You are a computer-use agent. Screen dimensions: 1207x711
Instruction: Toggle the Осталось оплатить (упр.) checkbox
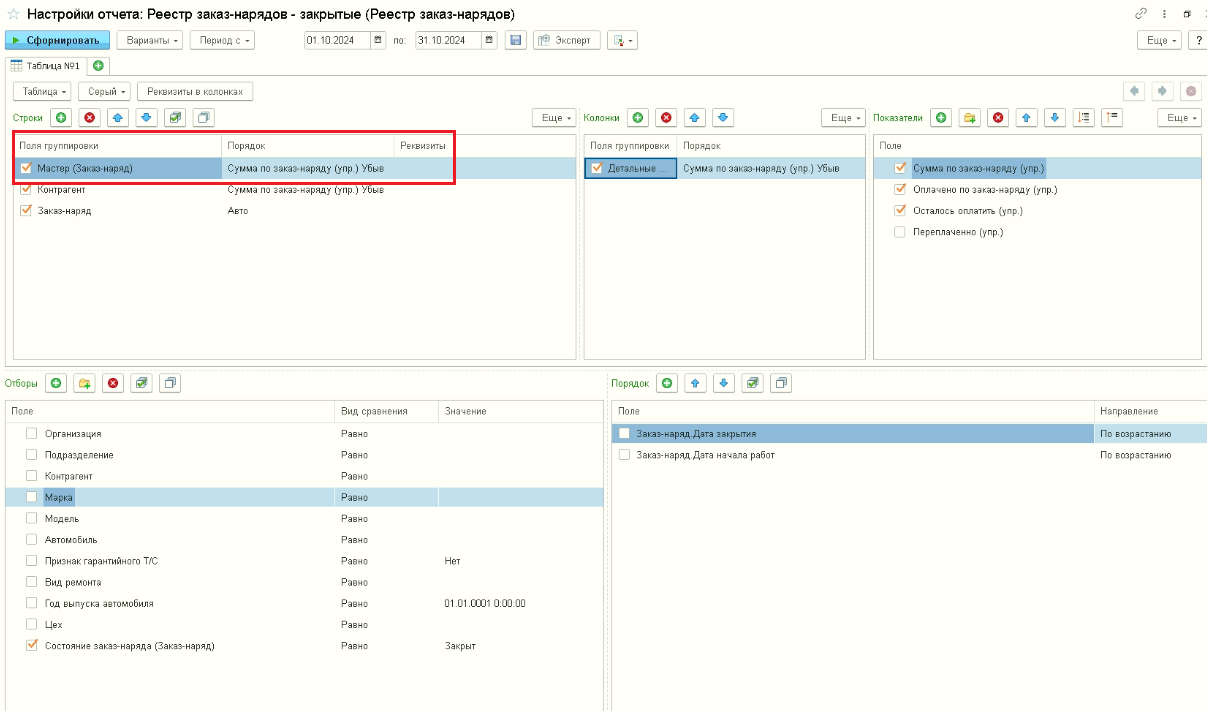(x=900, y=210)
